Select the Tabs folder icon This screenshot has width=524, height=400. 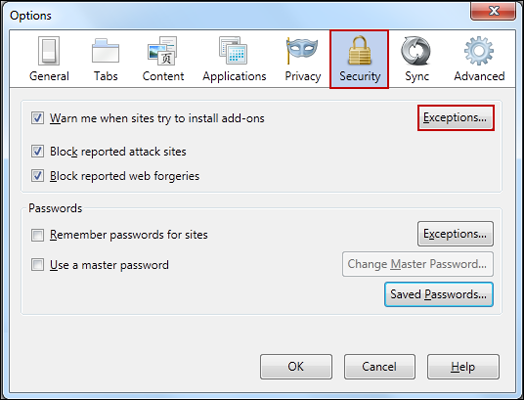pos(106,51)
